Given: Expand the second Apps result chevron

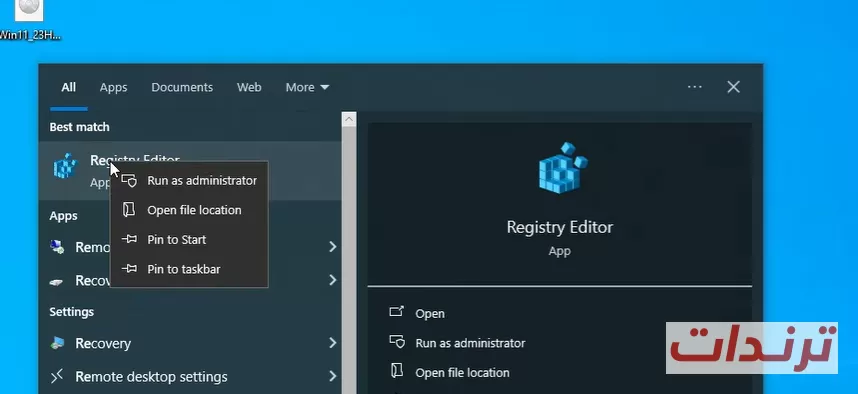Looking at the screenshot, I should (x=332, y=280).
